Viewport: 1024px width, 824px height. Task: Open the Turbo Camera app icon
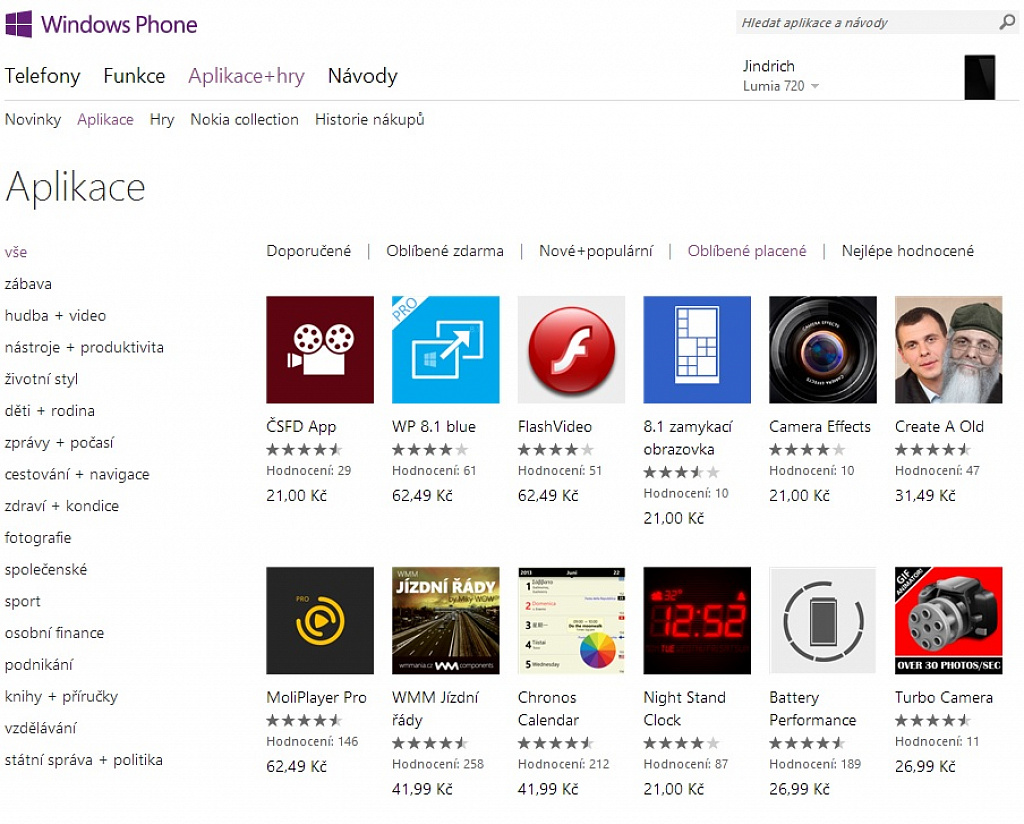click(x=948, y=620)
